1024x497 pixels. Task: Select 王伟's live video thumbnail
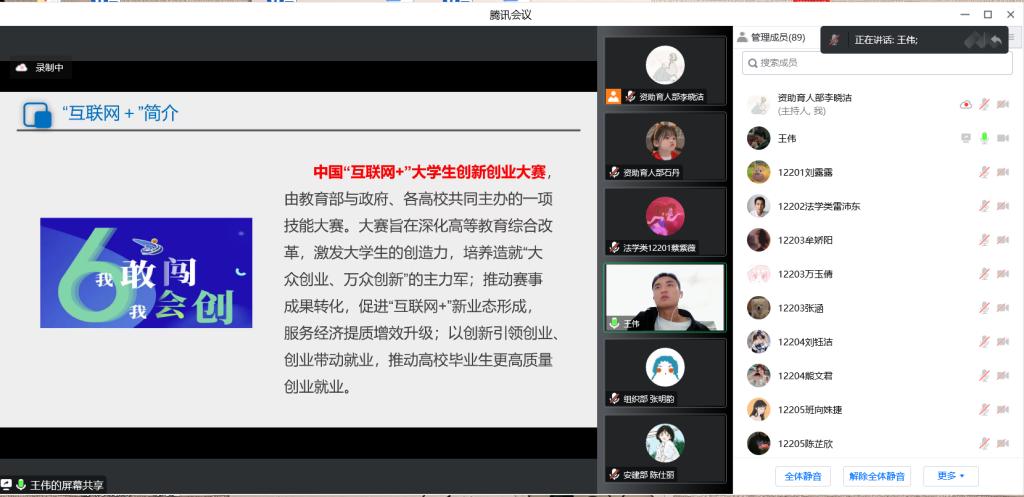click(665, 297)
